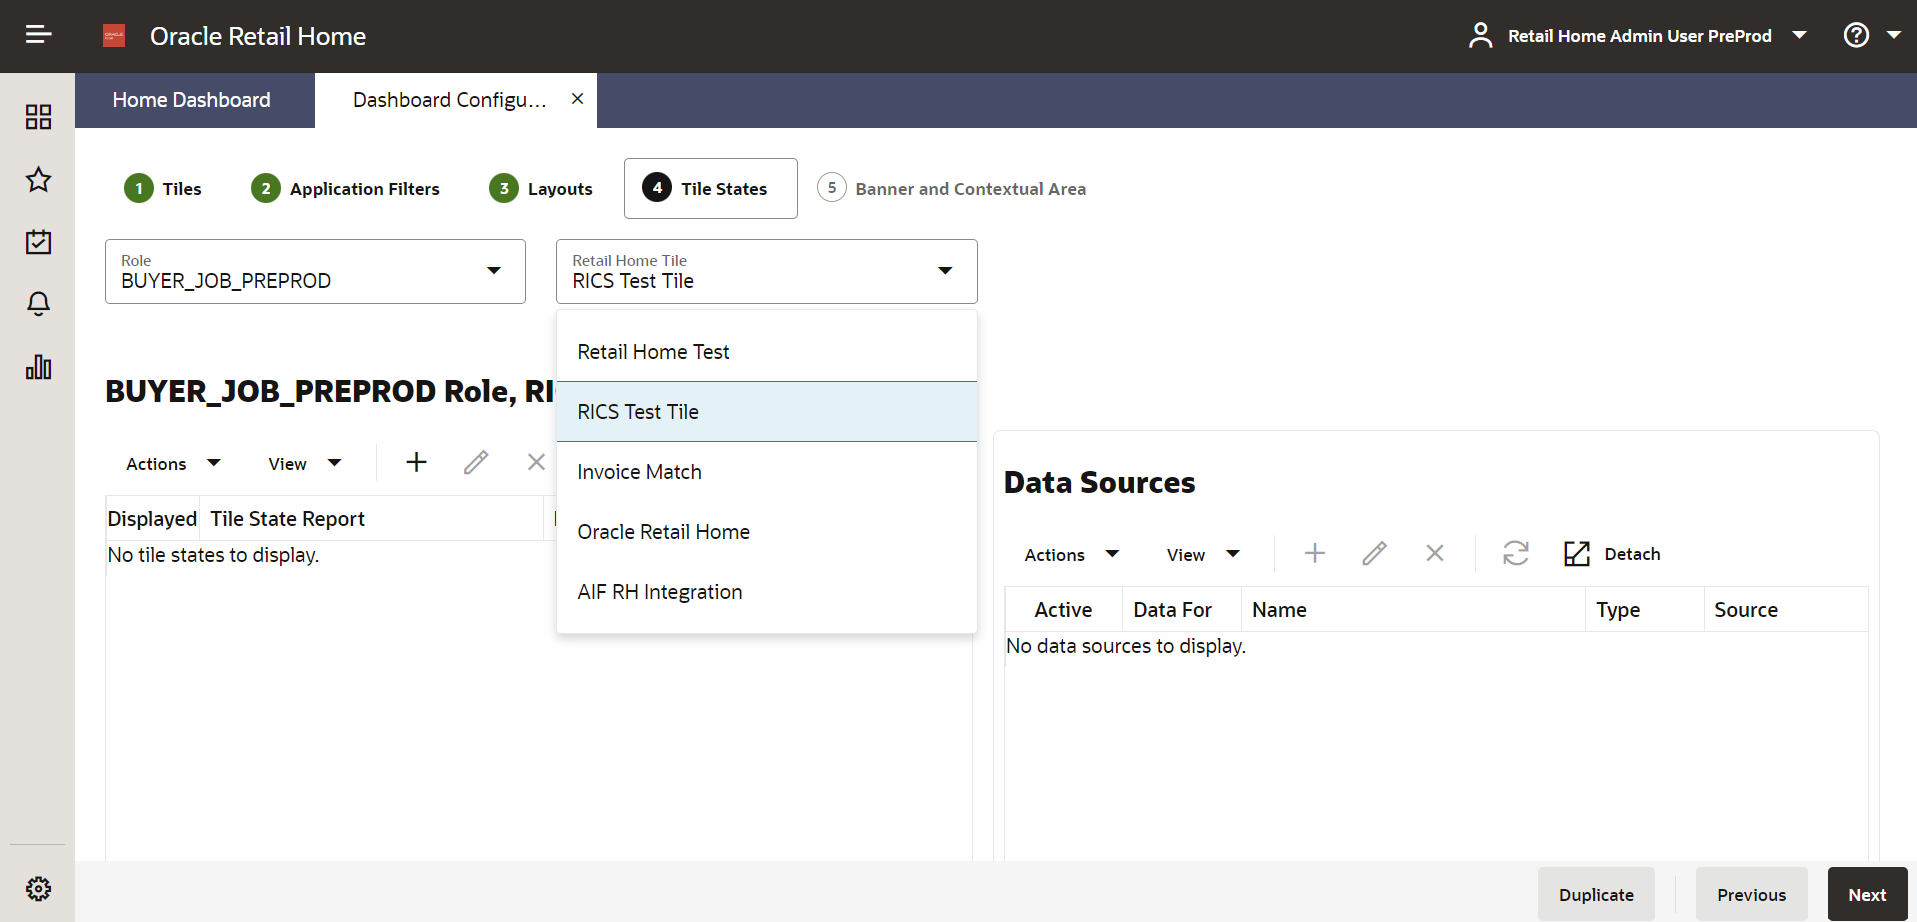Switch to the Home Dashboard tab
1917x922 pixels.
point(191,100)
